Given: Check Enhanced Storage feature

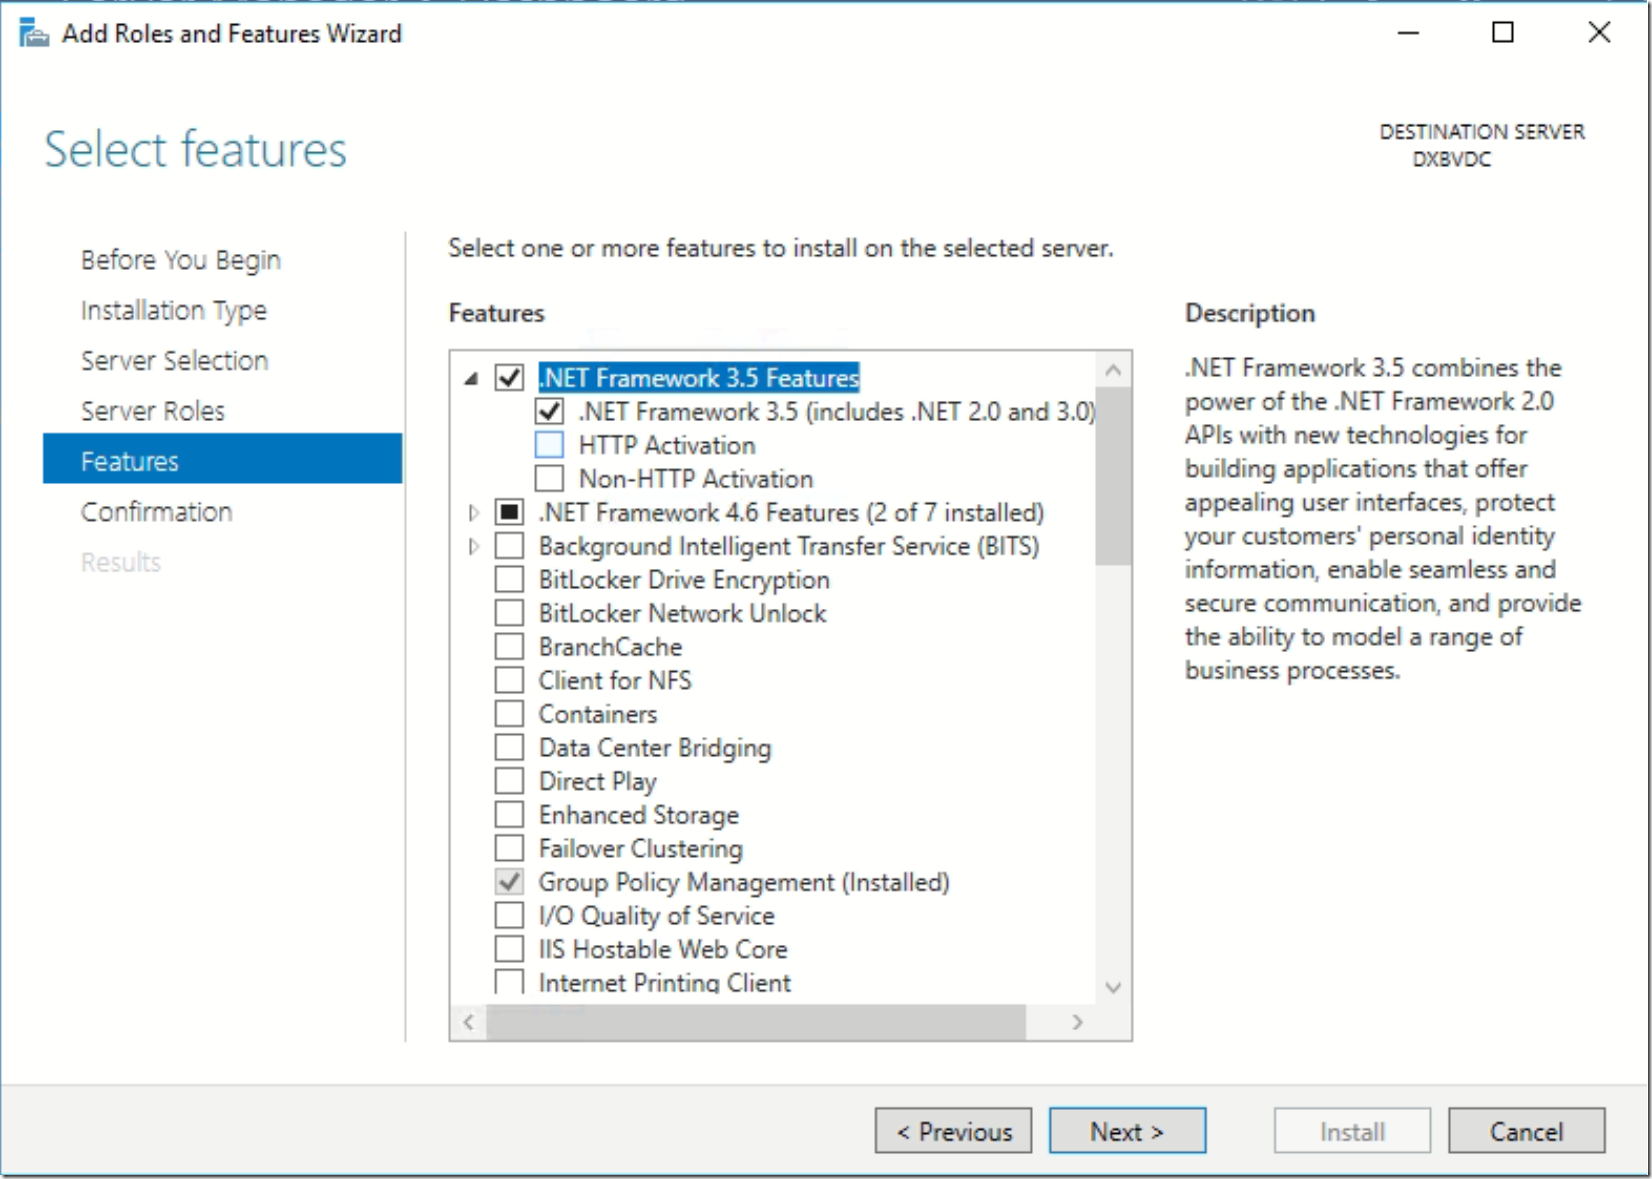Looking at the screenshot, I should point(509,814).
